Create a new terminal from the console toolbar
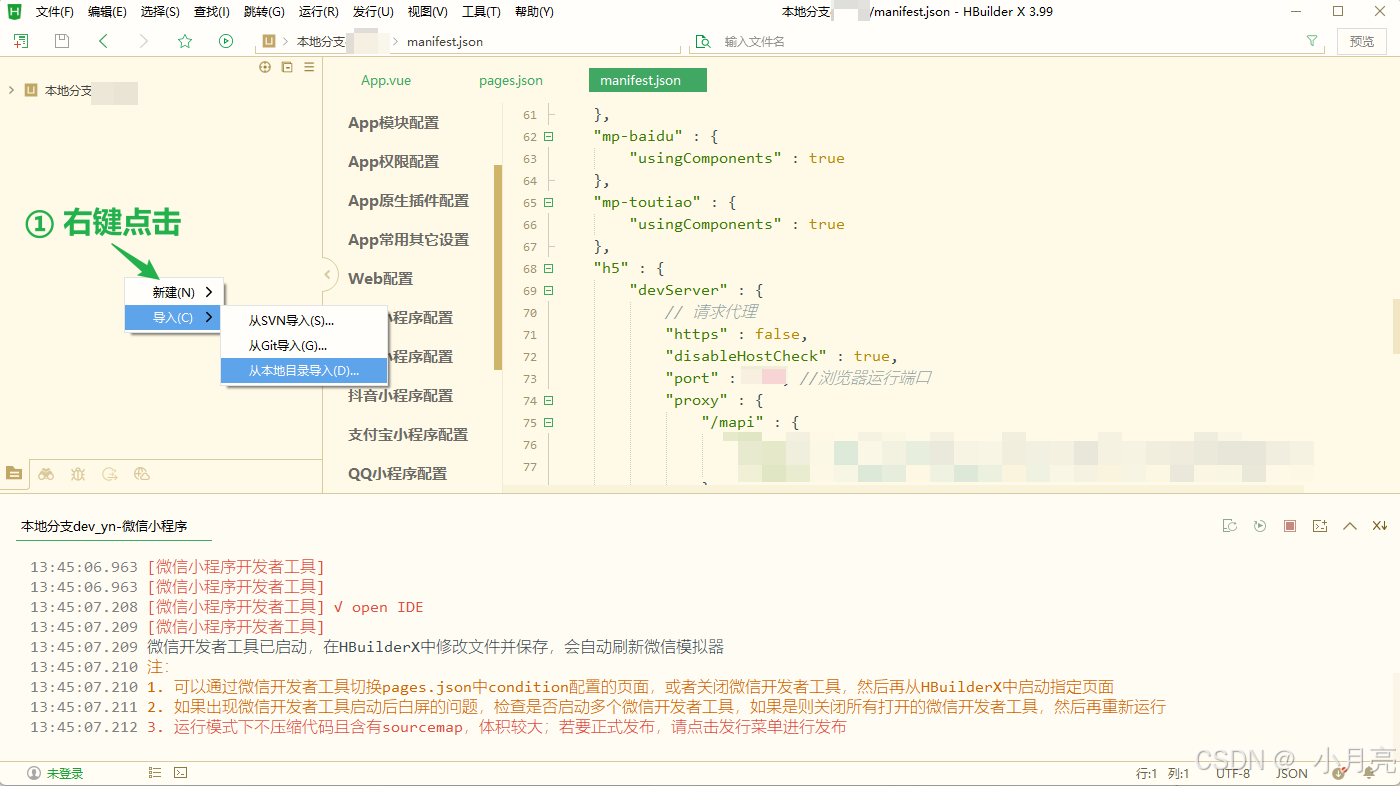1400x786 pixels. point(1320,525)
